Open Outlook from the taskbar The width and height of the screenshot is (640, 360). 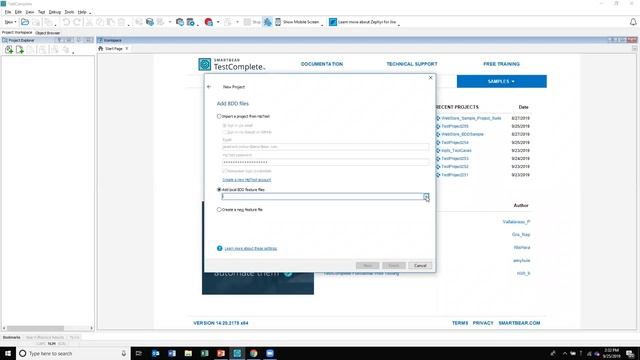156,353
